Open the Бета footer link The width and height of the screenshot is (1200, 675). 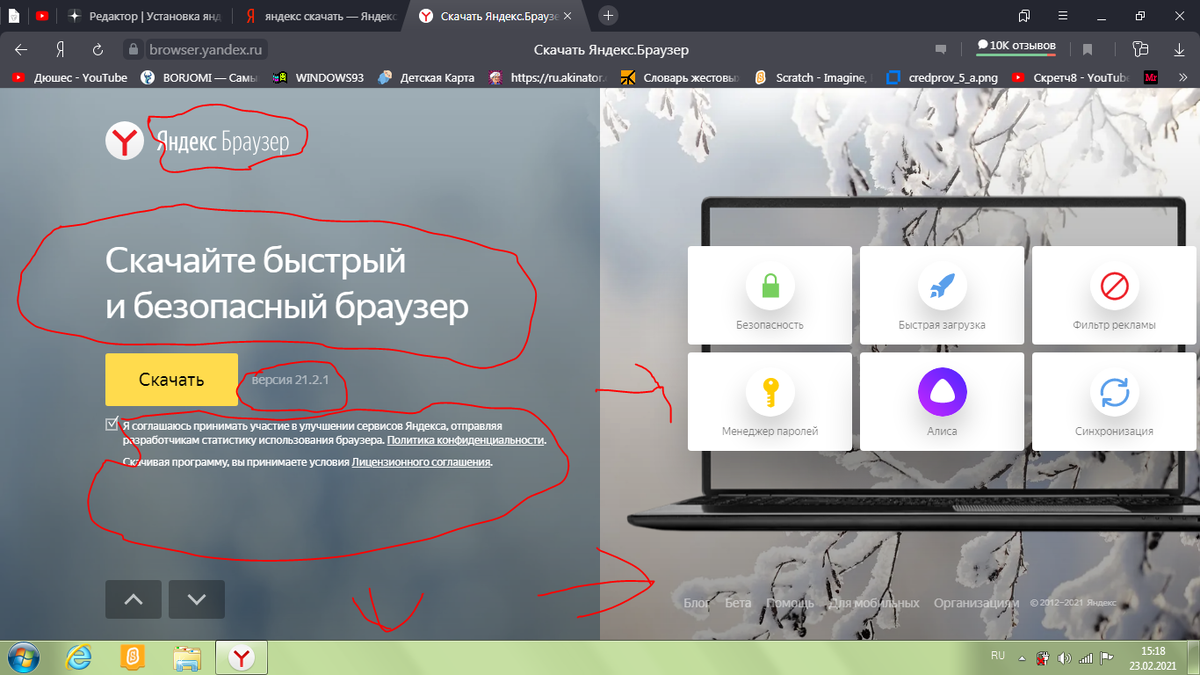click(x=738, y=603)
